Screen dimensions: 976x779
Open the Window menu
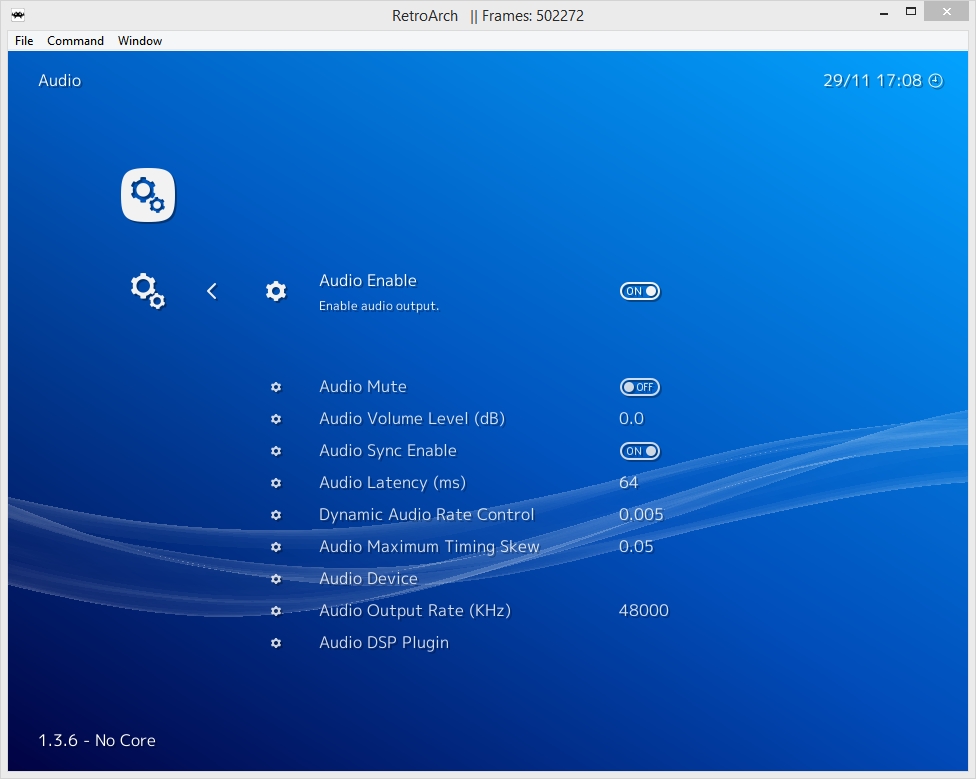(x=140, y=40)
